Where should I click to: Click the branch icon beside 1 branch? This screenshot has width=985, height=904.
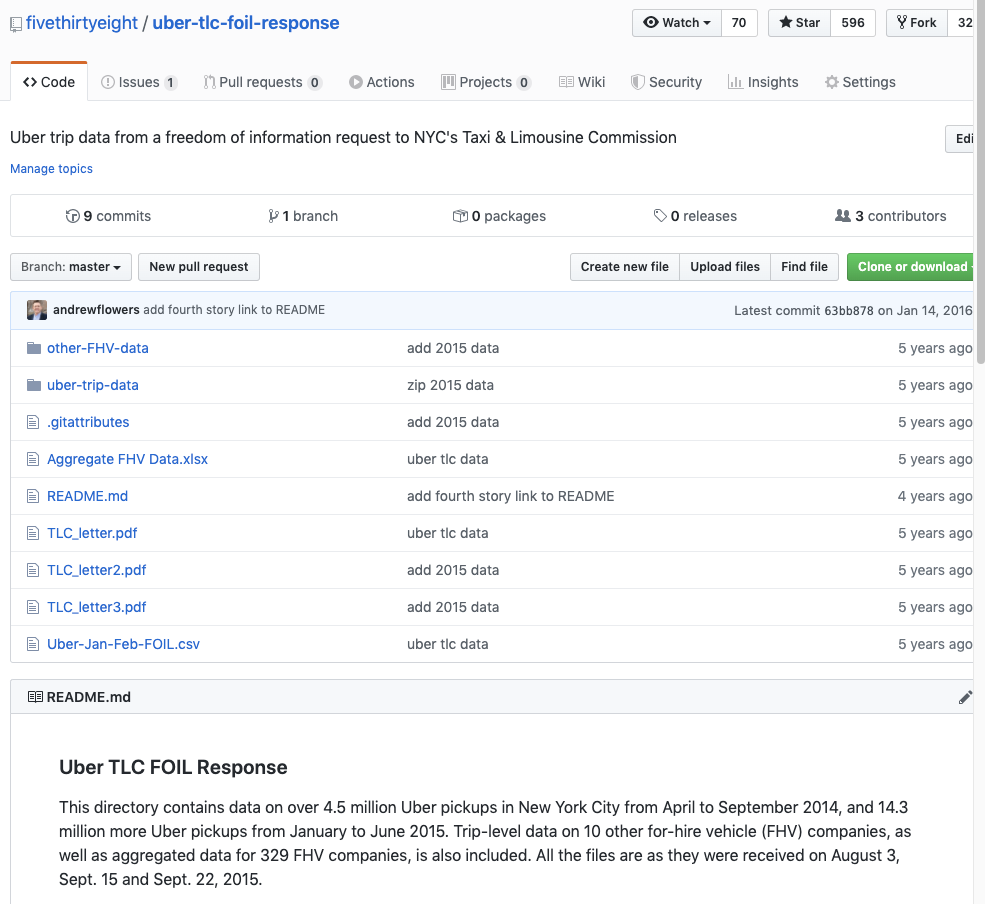click(x=273, y=216)
